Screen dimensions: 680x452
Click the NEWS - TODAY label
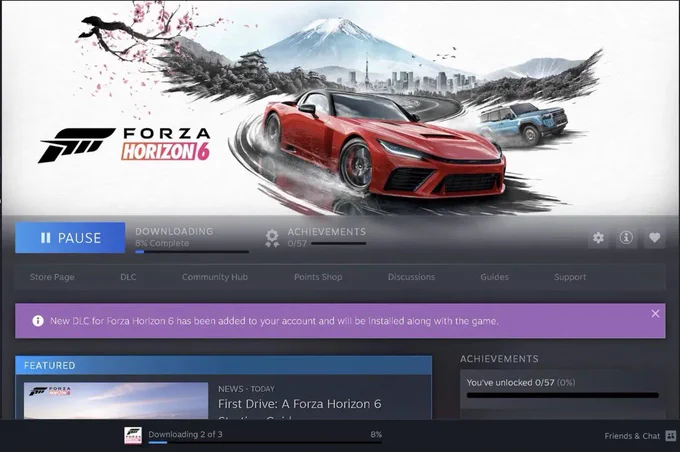[x=246, y=389]
